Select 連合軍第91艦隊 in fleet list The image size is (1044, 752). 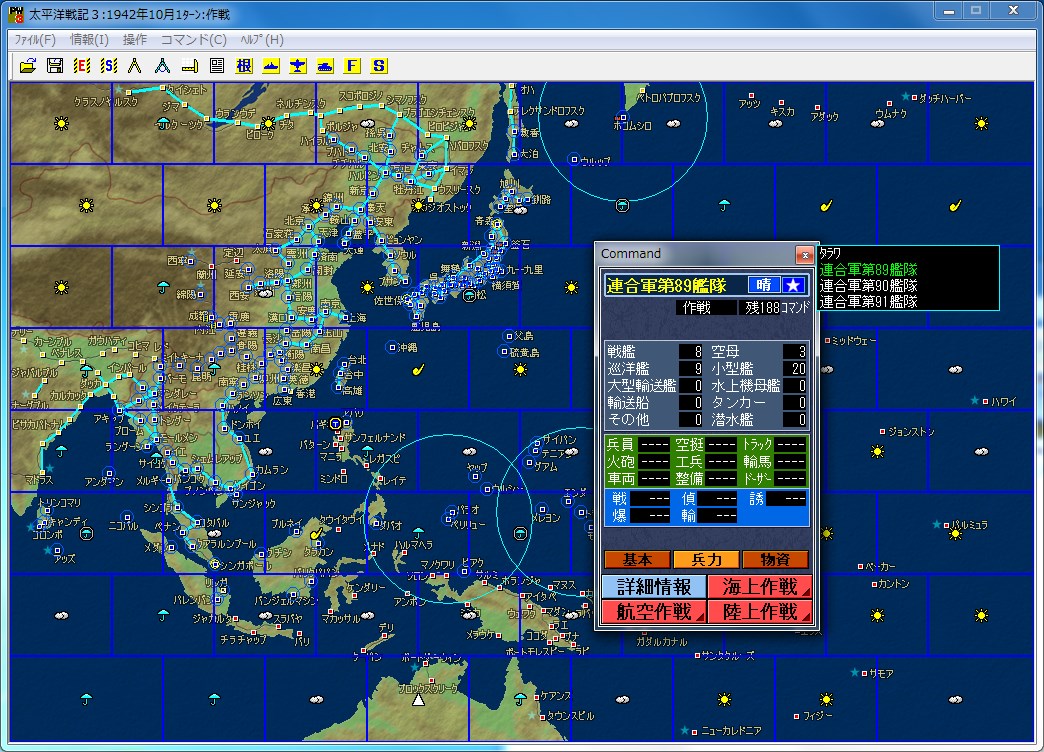(x=868, y=302)
